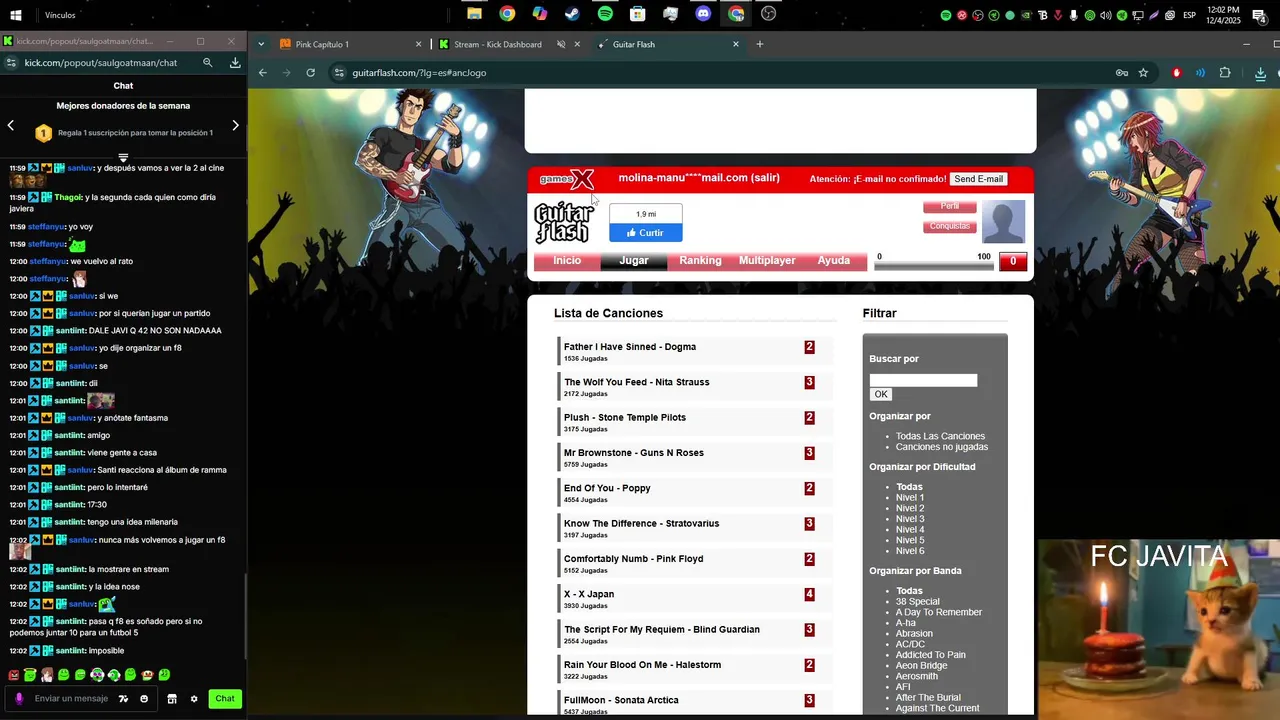Show next top donor
Viewport: 1280px width, 720px height.
pyautogui.click(x=236, y=125)
